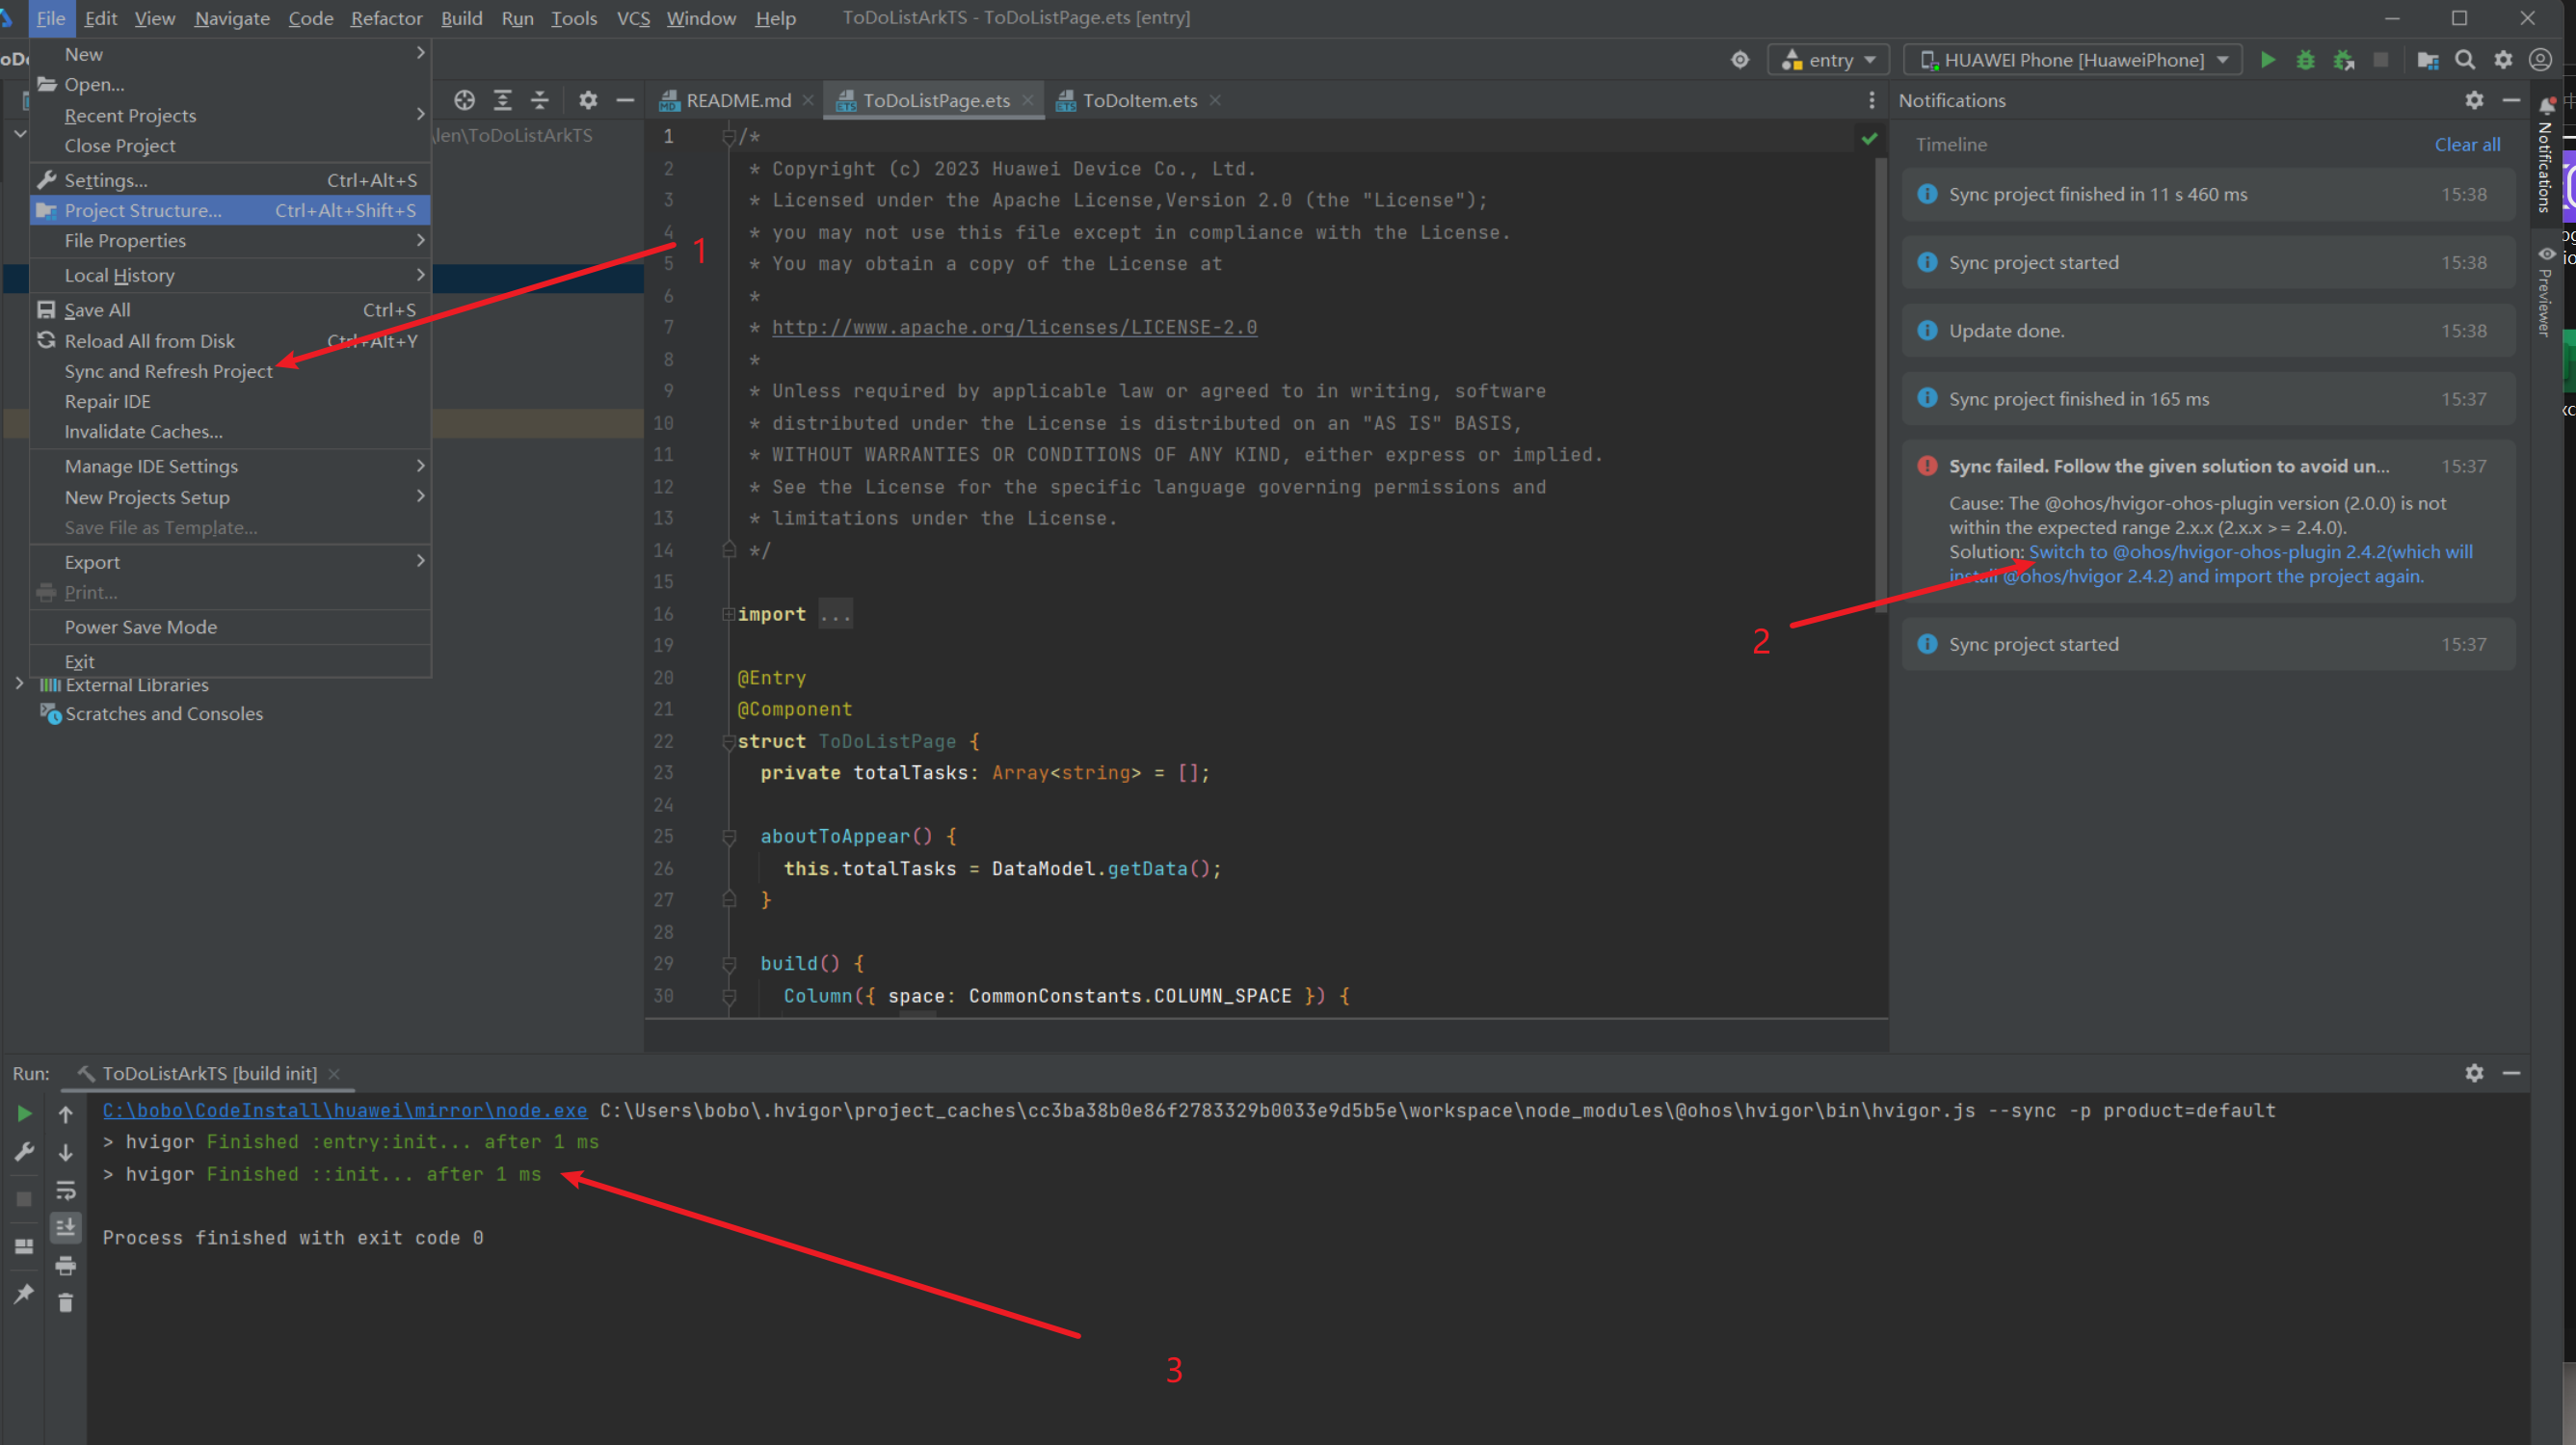The width and height of the screenshot is (2576, 1445).
Task: Hide Notifications panel with minus icon
Action: coord(2511,100)
